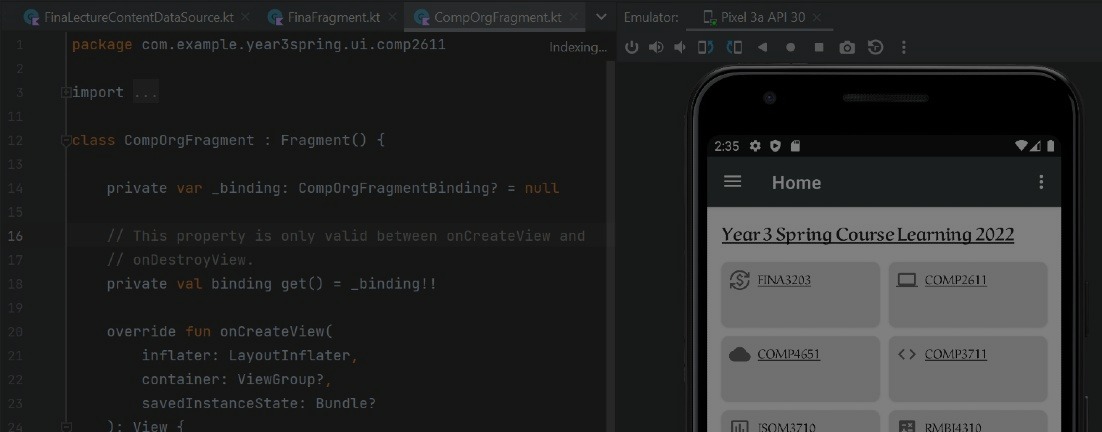Click the emulator Rotate Left icon
This screenshot has height=432, width=1102.
pyautogui.click(x=734, y=47)
